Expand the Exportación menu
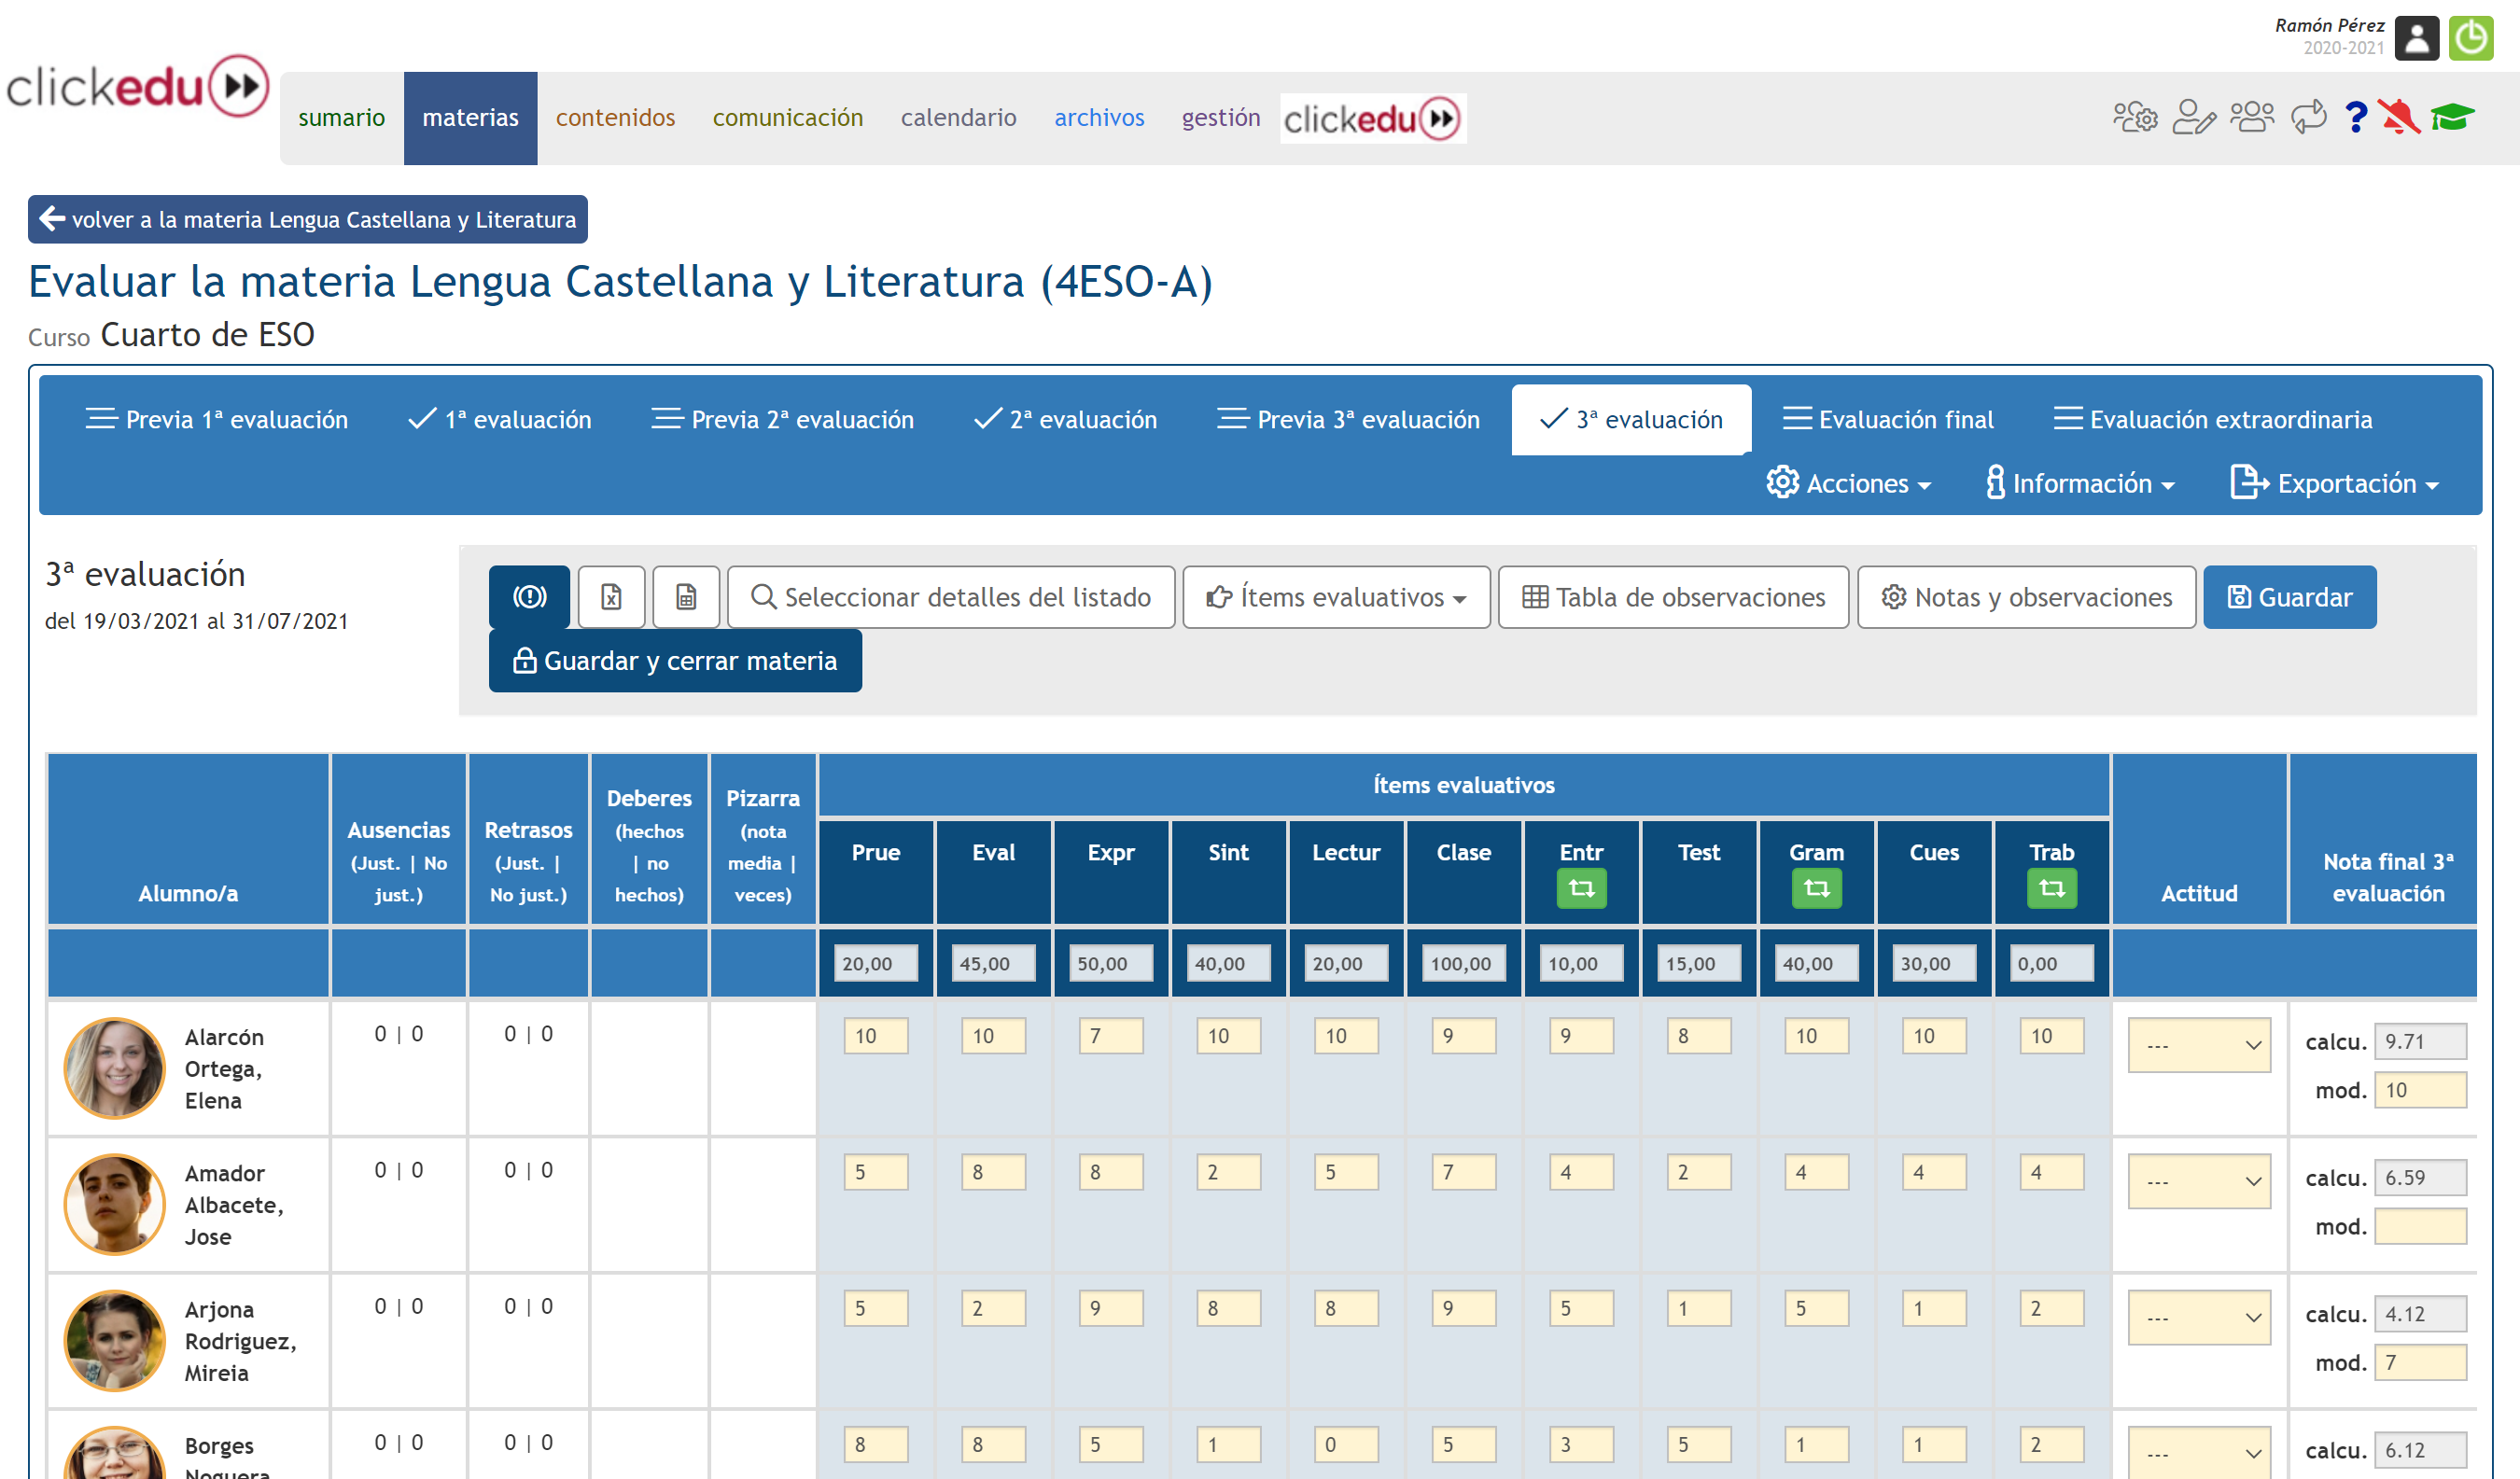Screen dimensions: 2520x1479 [2335, 484]
